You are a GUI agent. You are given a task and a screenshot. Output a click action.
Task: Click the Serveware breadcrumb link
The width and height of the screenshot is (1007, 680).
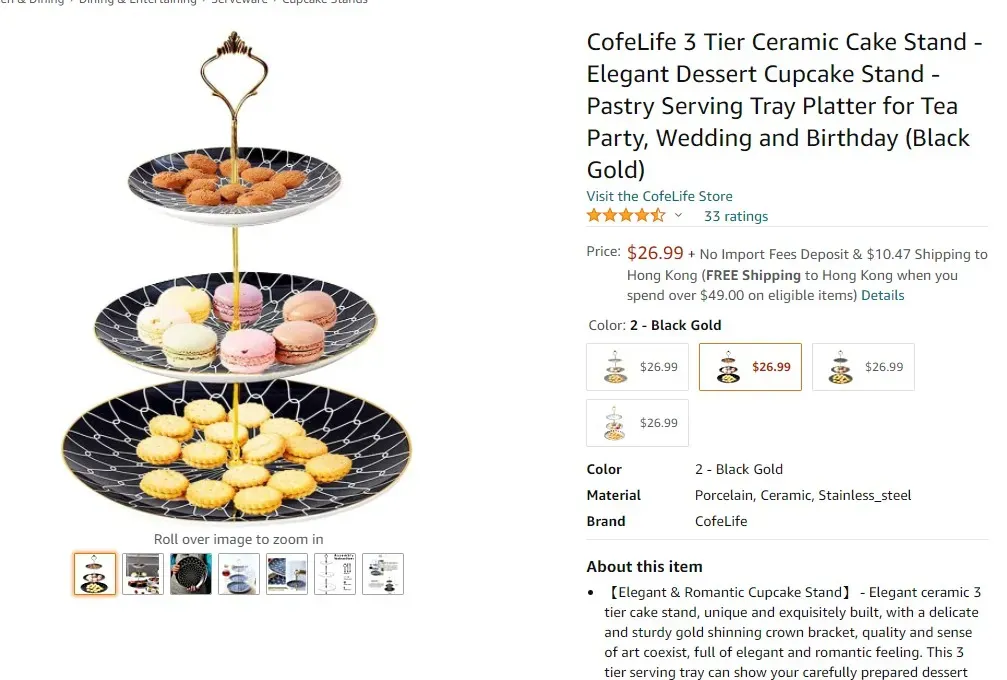coord(239,2)
